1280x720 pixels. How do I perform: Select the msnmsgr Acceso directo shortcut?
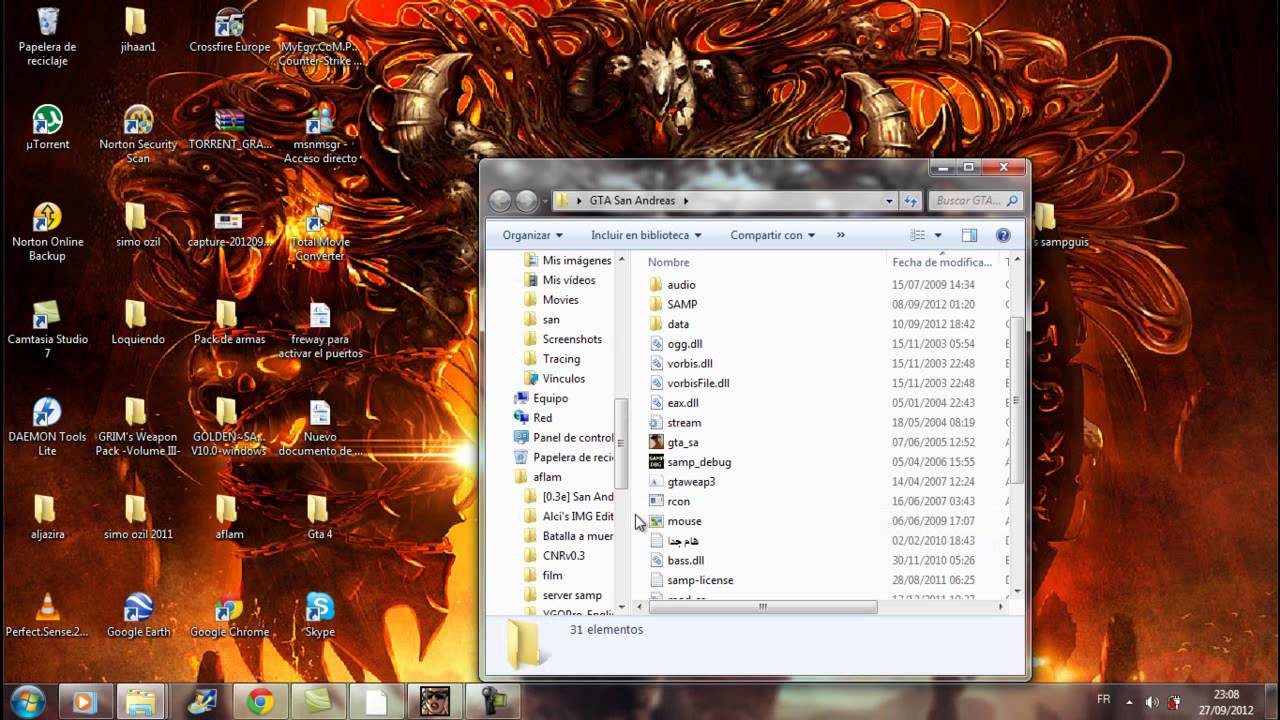point(320,134)
